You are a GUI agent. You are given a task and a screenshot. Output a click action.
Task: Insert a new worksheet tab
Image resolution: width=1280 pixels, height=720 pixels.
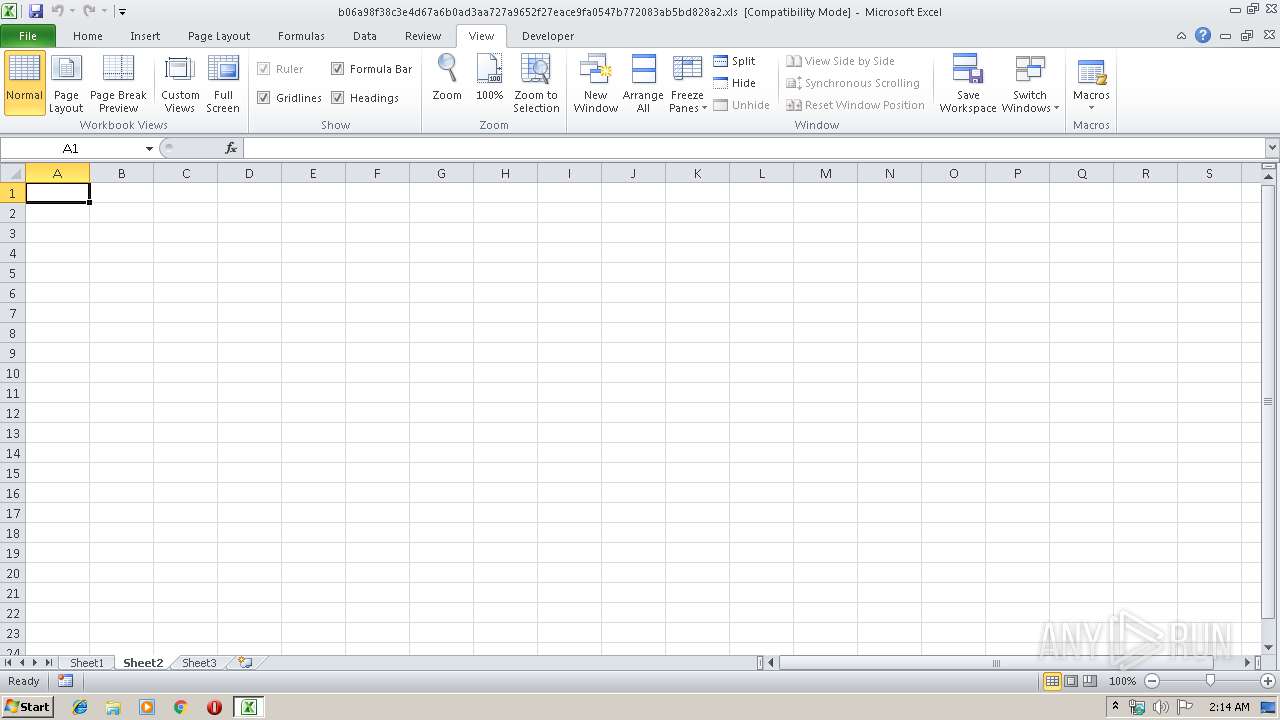tap(245, 662)
